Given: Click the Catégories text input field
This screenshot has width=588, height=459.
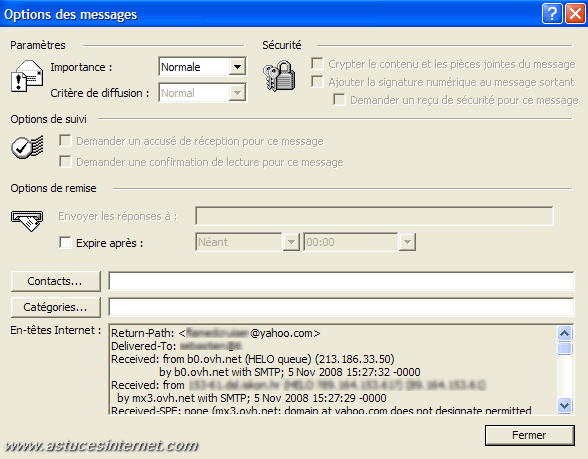Looking at the screenshot, I should 341,307.
